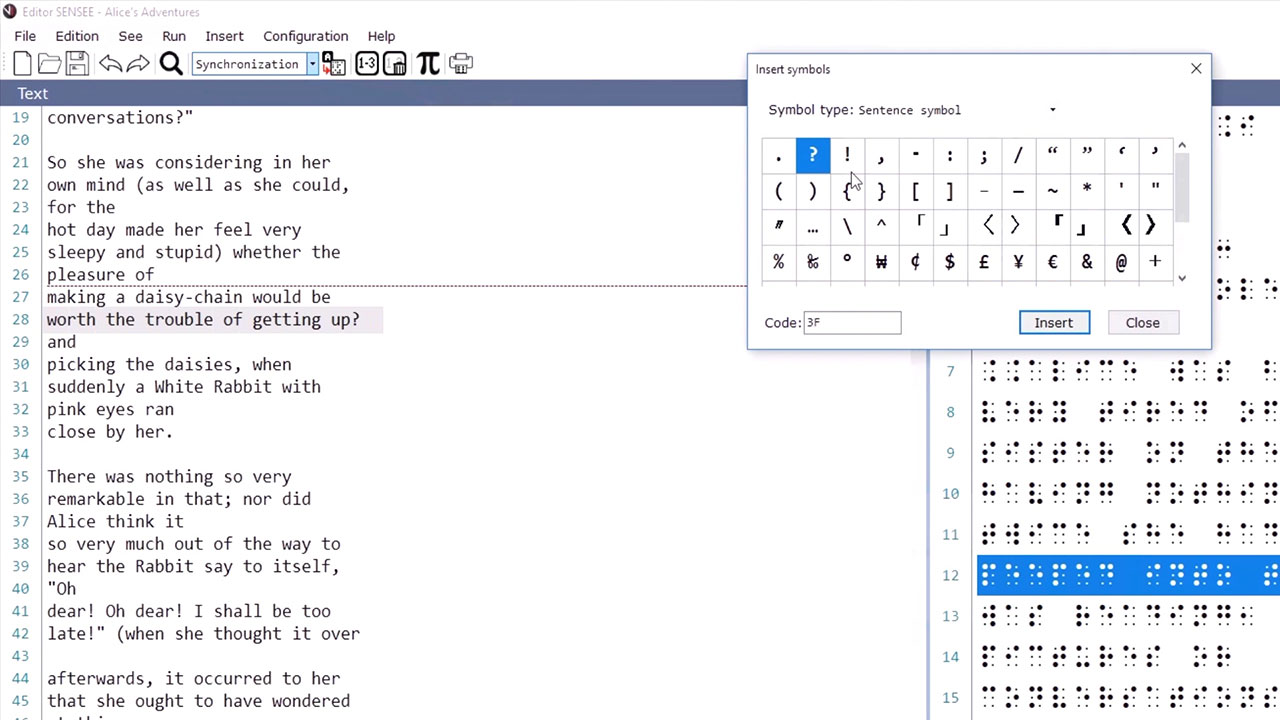The height and width of the screenshot is (720, 1280).
Task: Select the ellipsis symbol cell
Action: 812,226
